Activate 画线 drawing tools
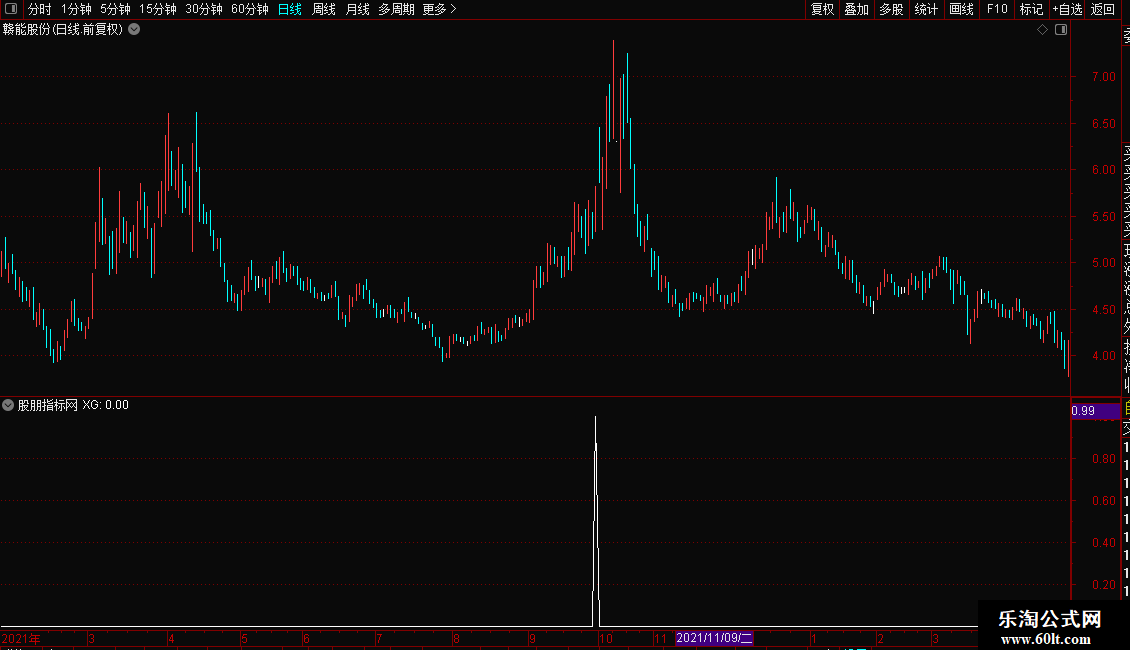The height and width of the screenshot is (650, 1130). 961,9
